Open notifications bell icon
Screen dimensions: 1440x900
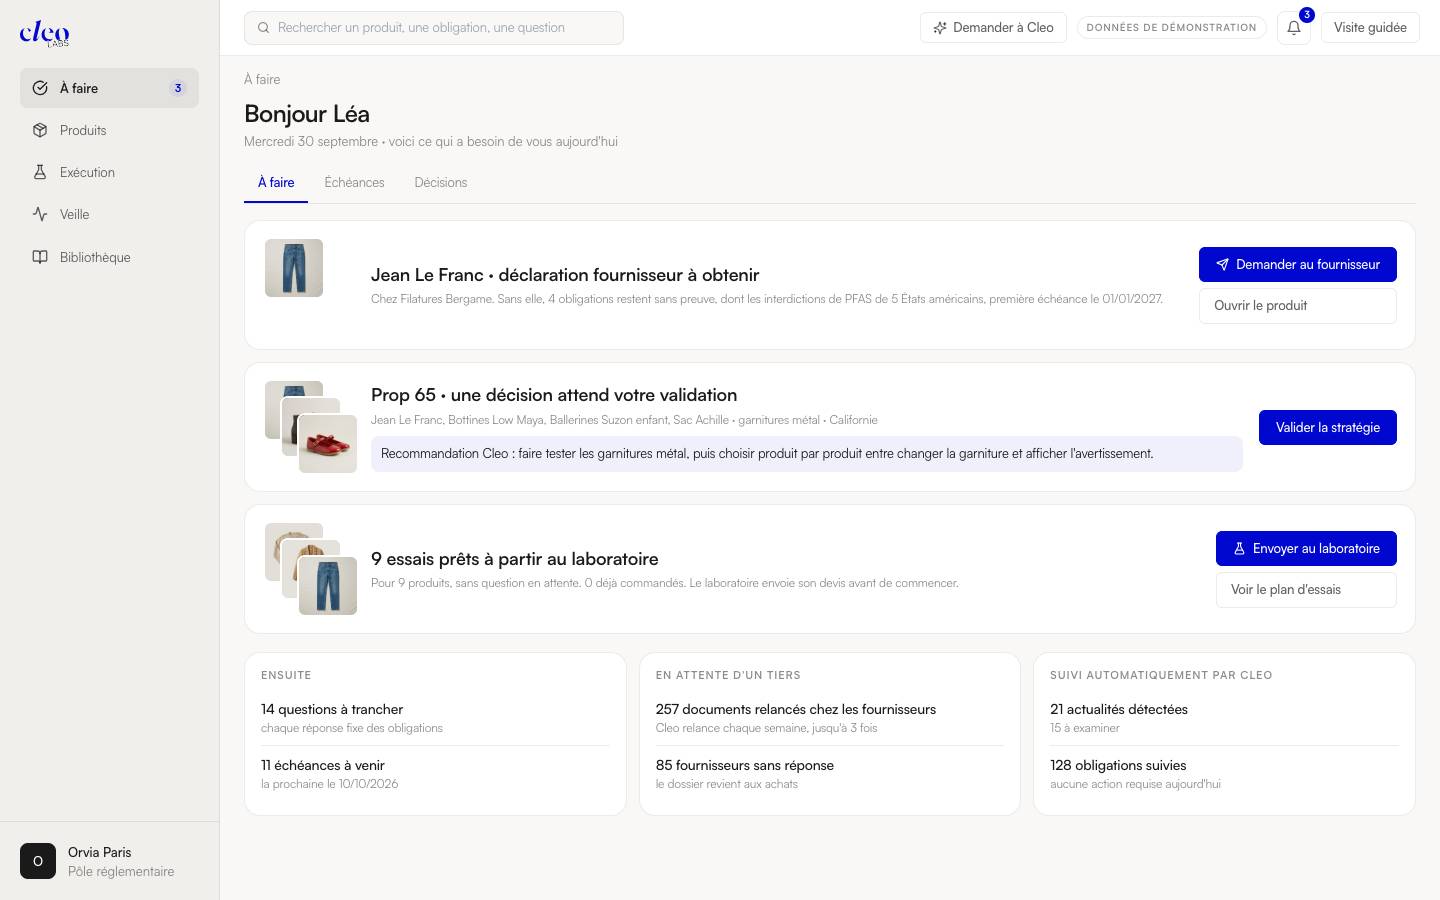[1294, 28]
